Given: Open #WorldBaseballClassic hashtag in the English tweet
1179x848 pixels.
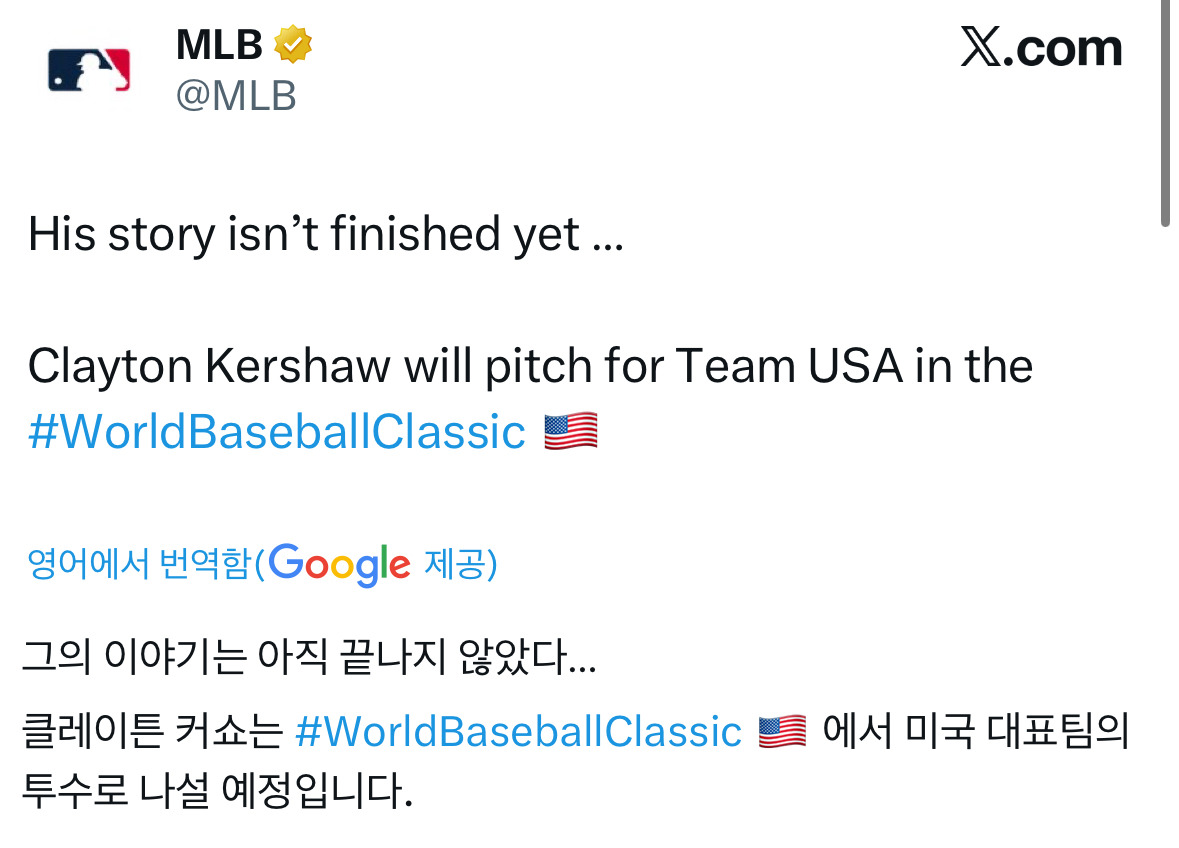Looking at the screenshot, I should [277, 432].
